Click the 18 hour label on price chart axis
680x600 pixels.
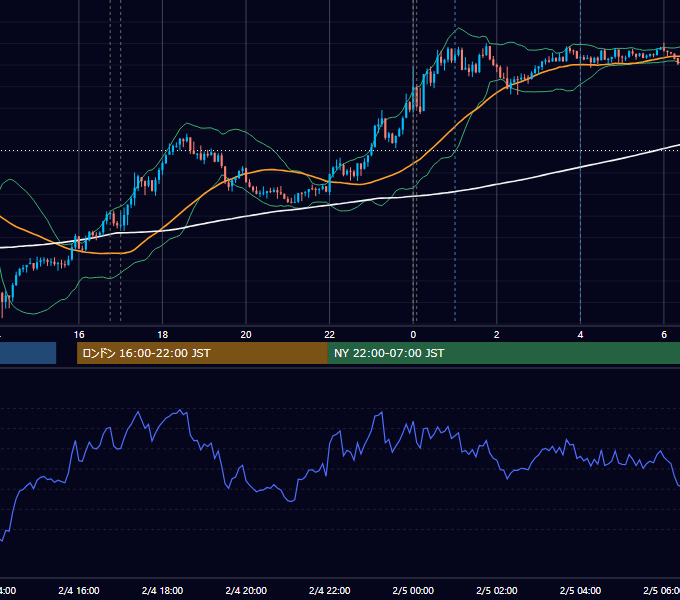pyautogui.click(x=163, y=335)
